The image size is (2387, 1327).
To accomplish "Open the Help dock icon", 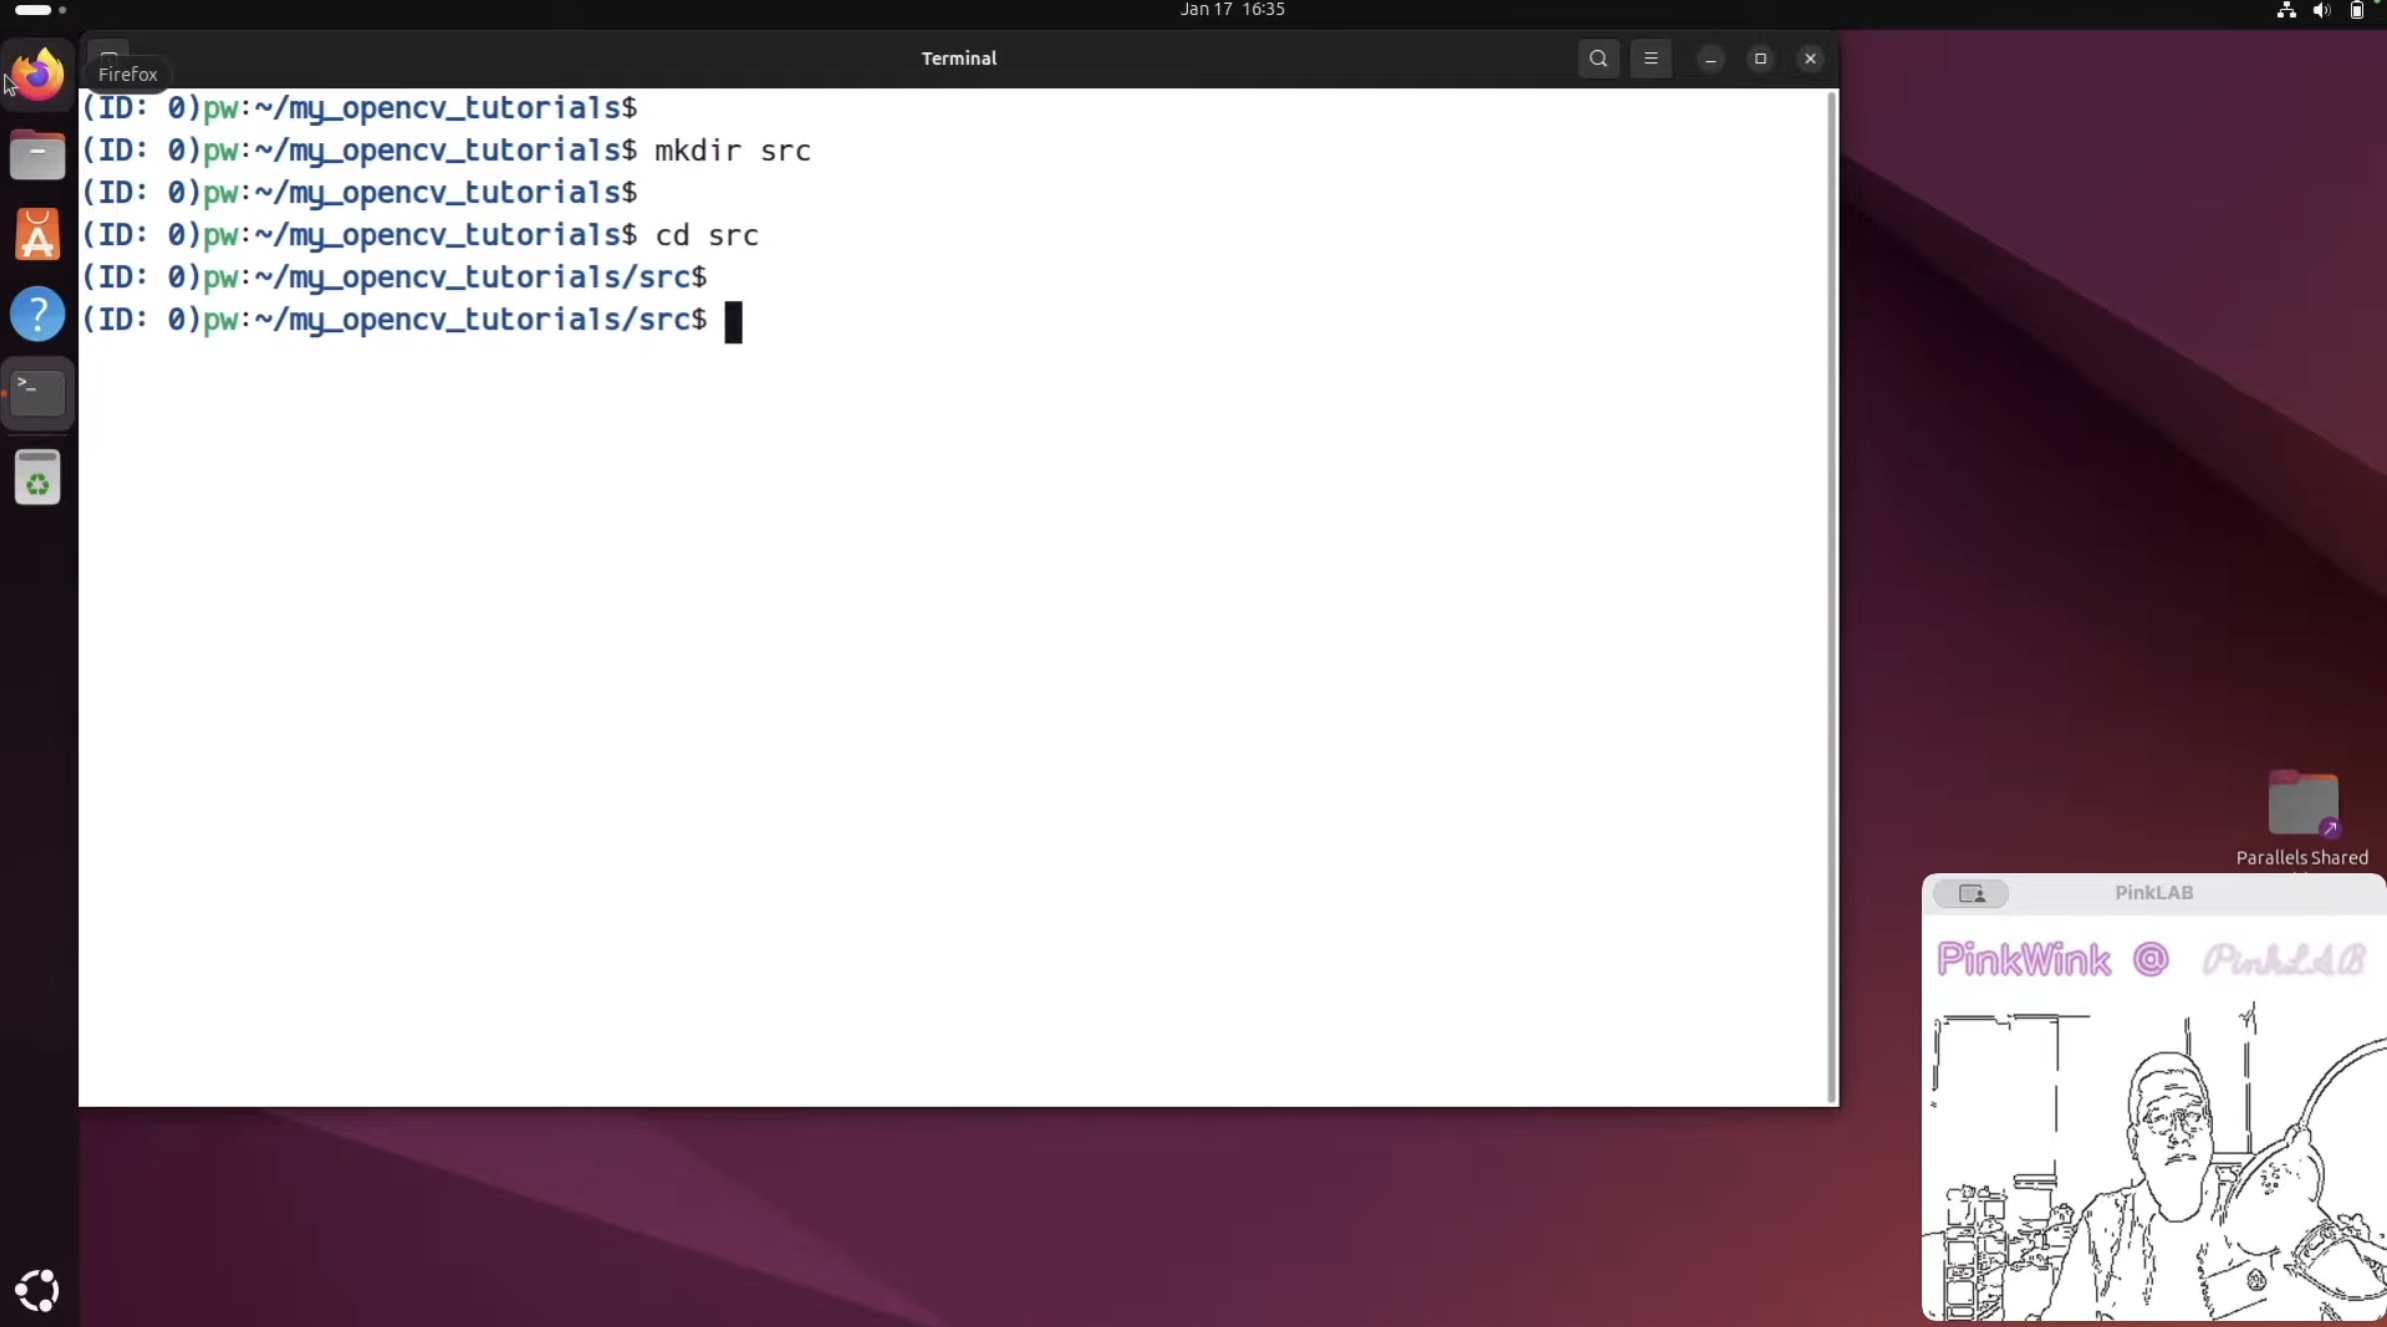I will (37, 314).
